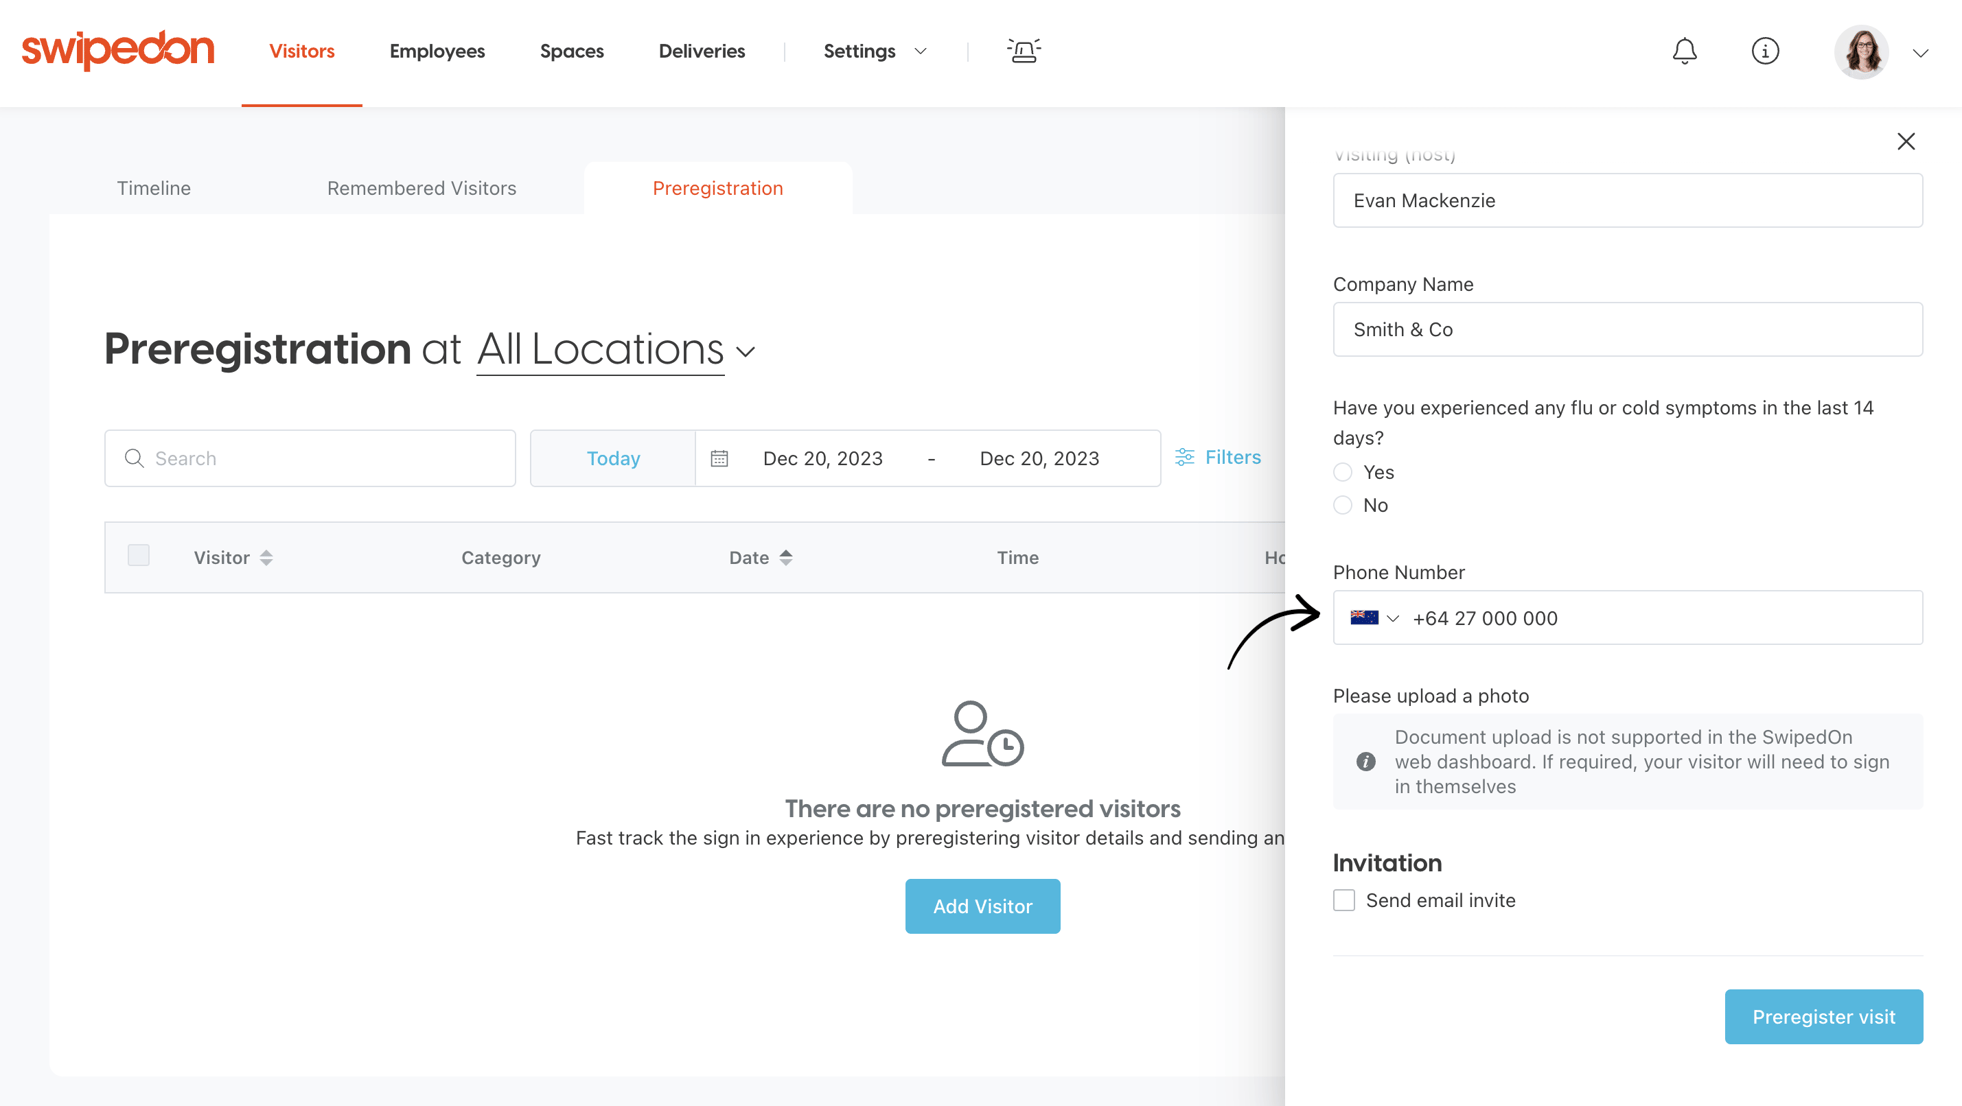Click the Add Visitor button
Image resolution: width=1962 pixels, height=1106 pixels.
pyautogui.click(x=982, y=906)
